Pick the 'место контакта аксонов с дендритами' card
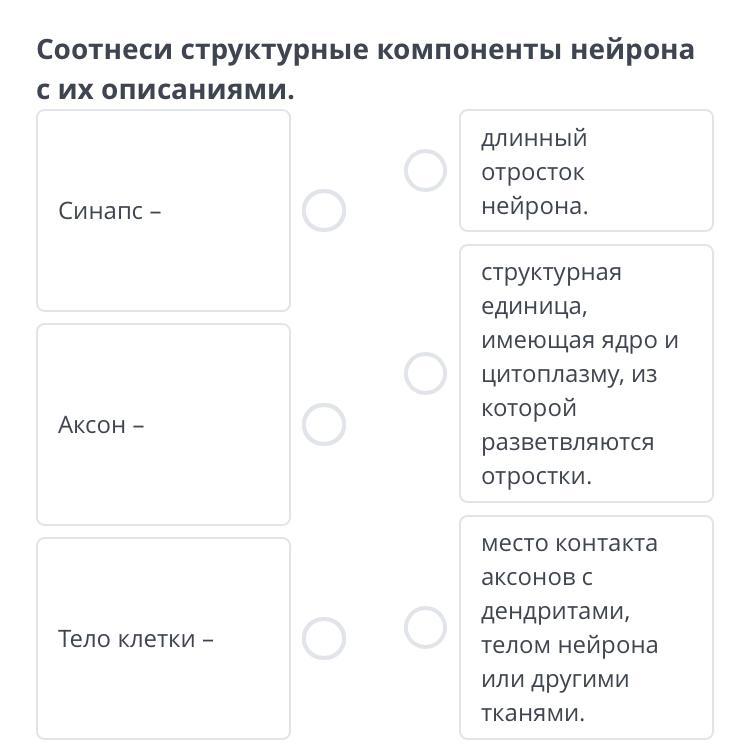The width and height of the screenshot is (750, 751). 586,627
